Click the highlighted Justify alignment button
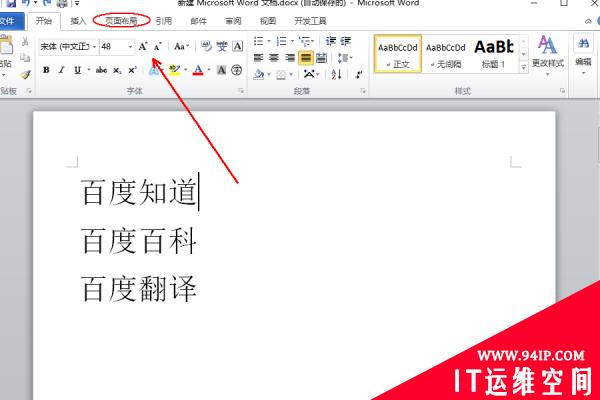The height and width of the screenshot is (400, 600). [306, 58]
